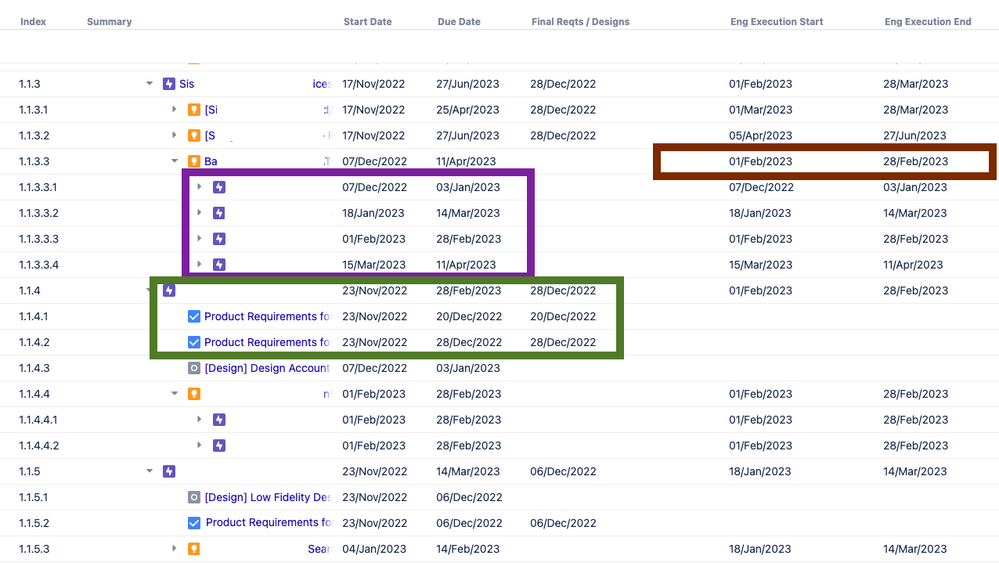Expand row 1.1.3.1 using its arrow
This screenshot has height=563, width=999.
point(174,110)
